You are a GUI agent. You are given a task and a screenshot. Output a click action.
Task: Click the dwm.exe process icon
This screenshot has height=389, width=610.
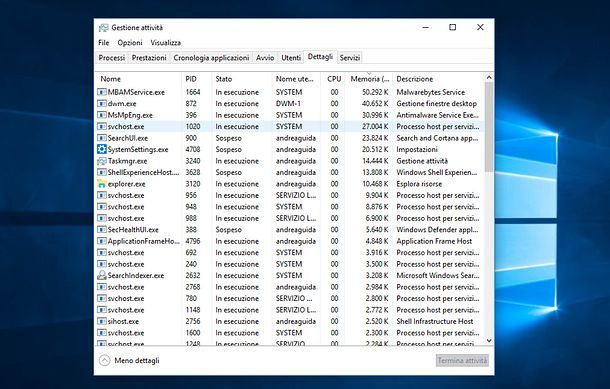(x=102, y=103)
